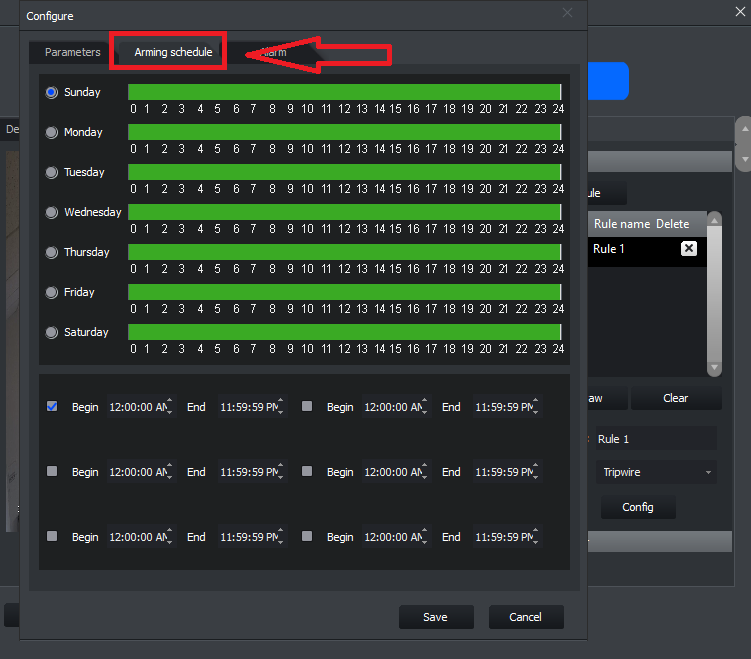
Task: Increase the first Begin time using up arrow
Action: pos(170,401)
